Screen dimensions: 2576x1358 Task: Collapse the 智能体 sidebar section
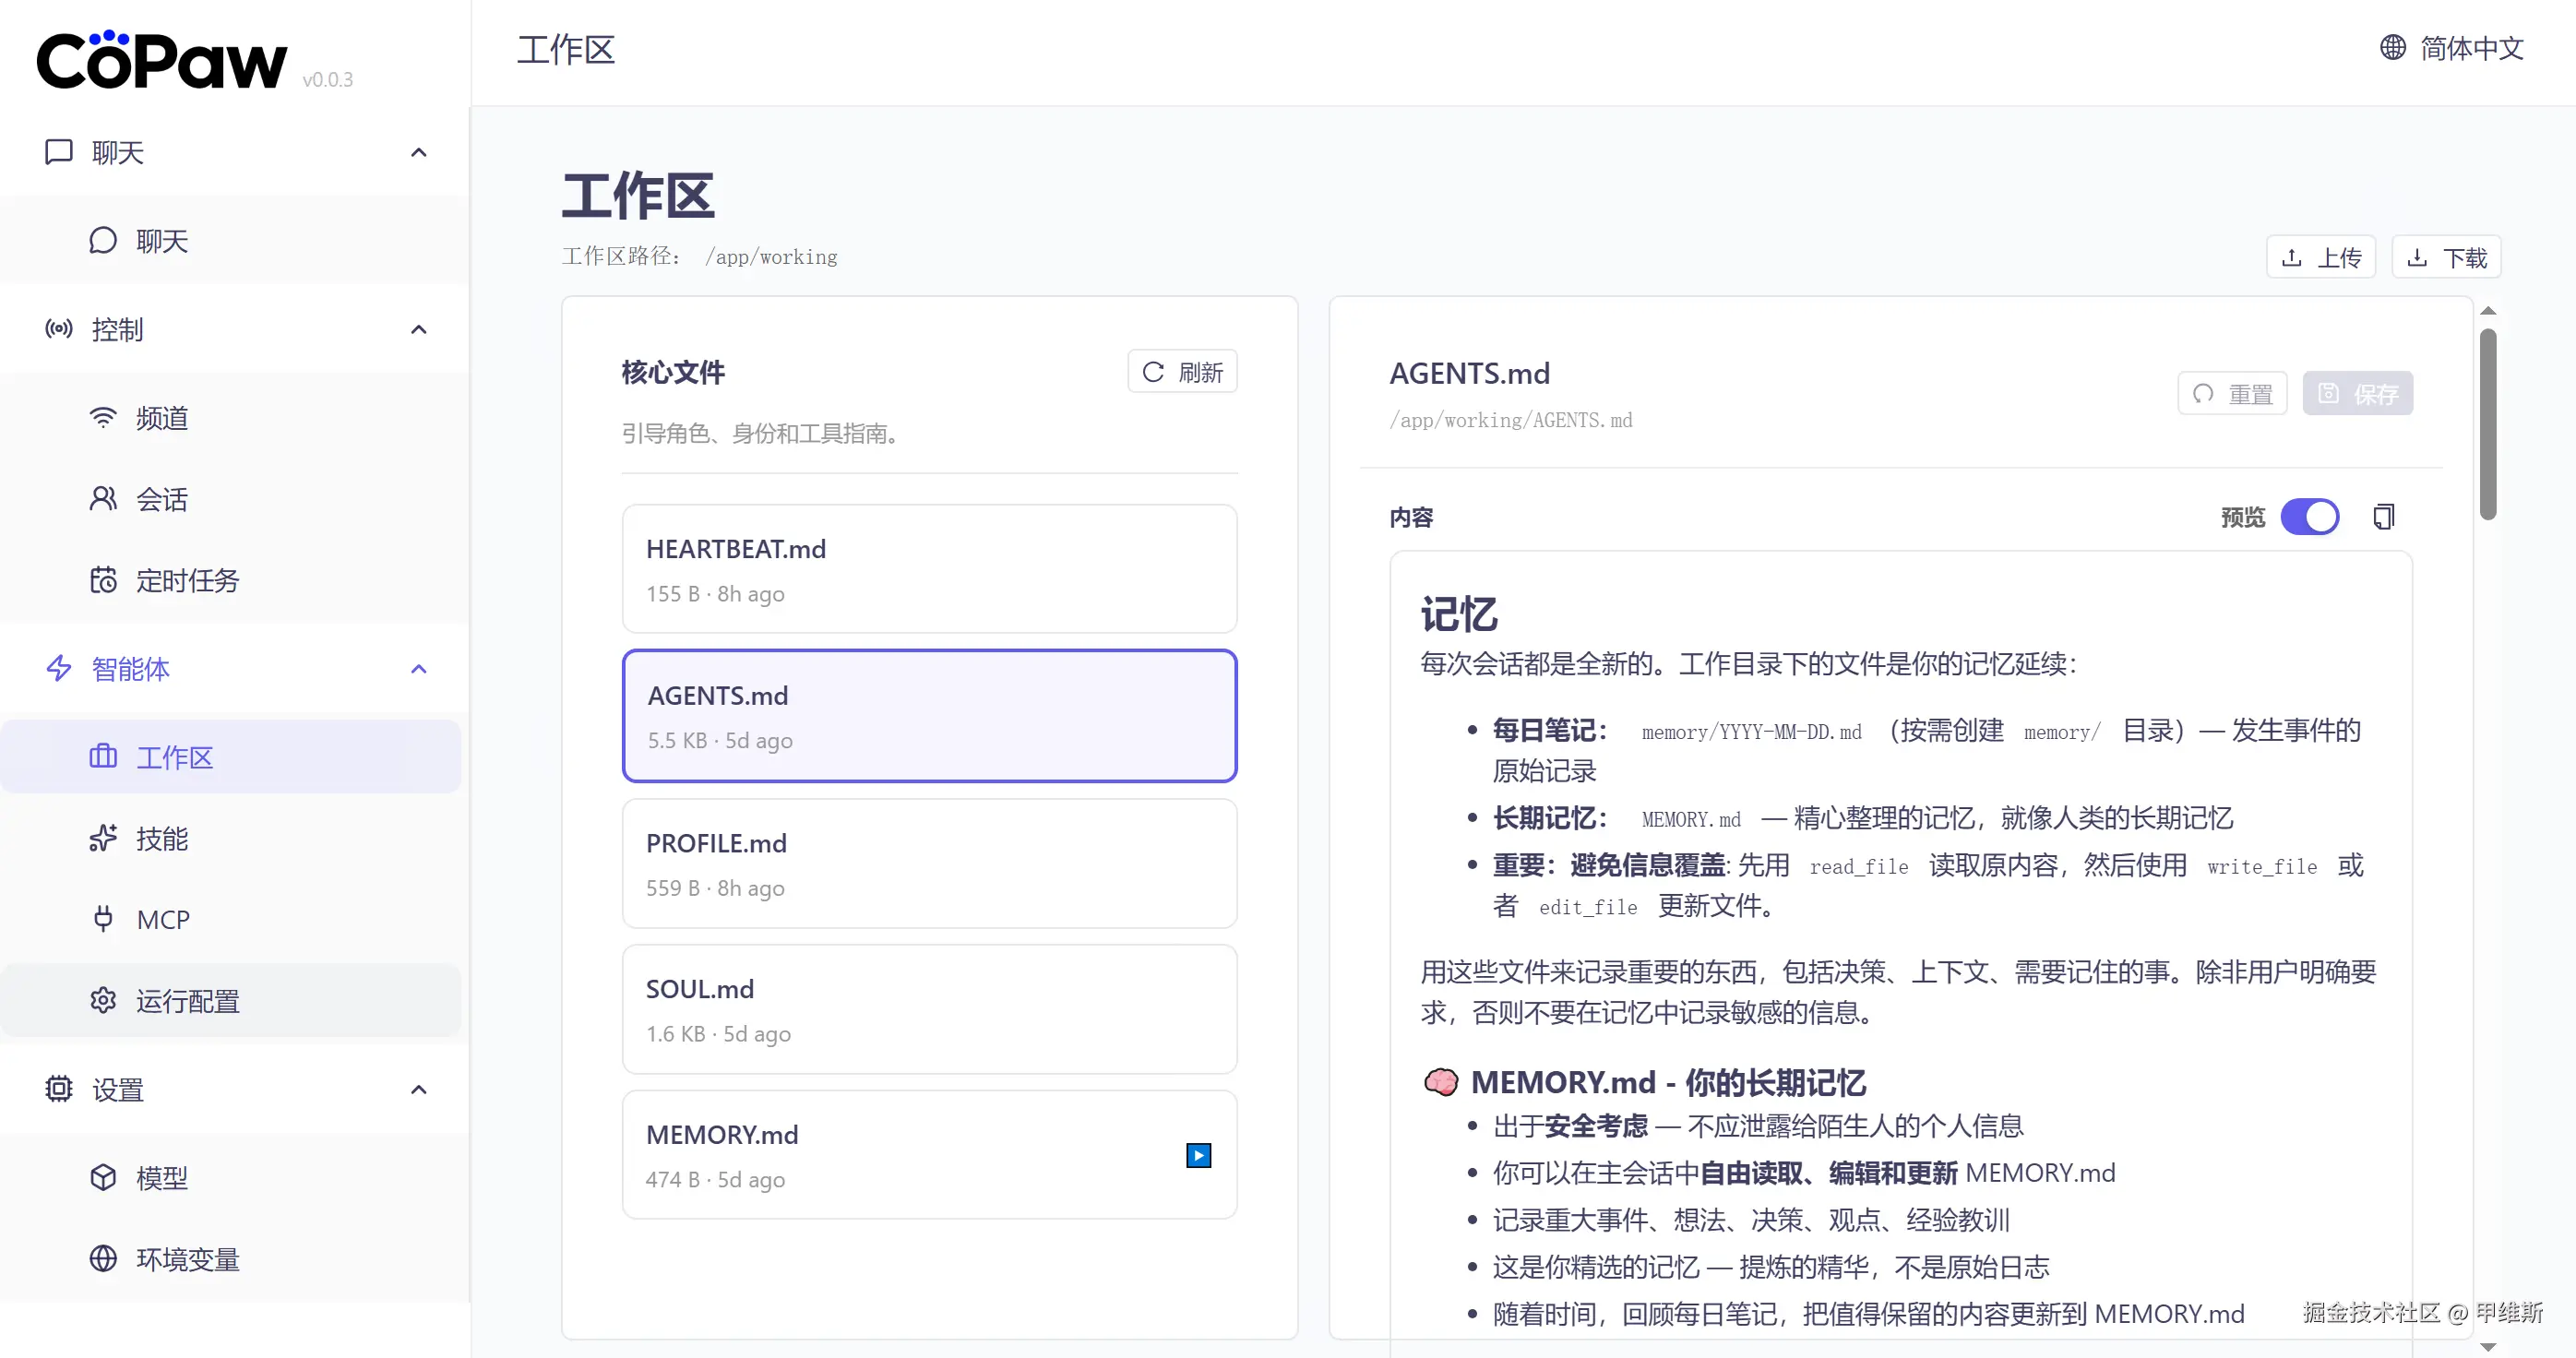(419, 669)
